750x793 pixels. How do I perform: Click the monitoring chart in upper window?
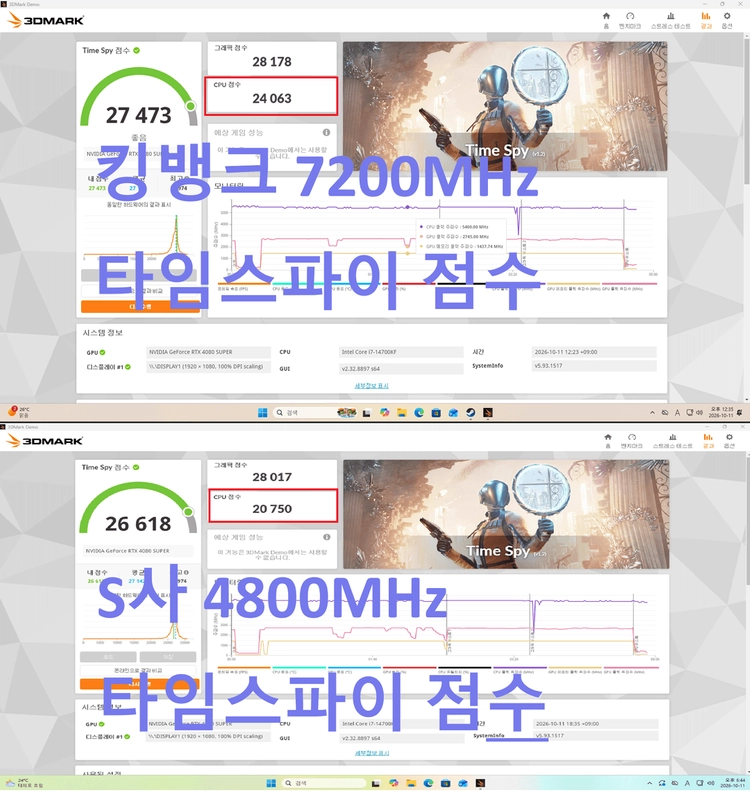point(443,237)
